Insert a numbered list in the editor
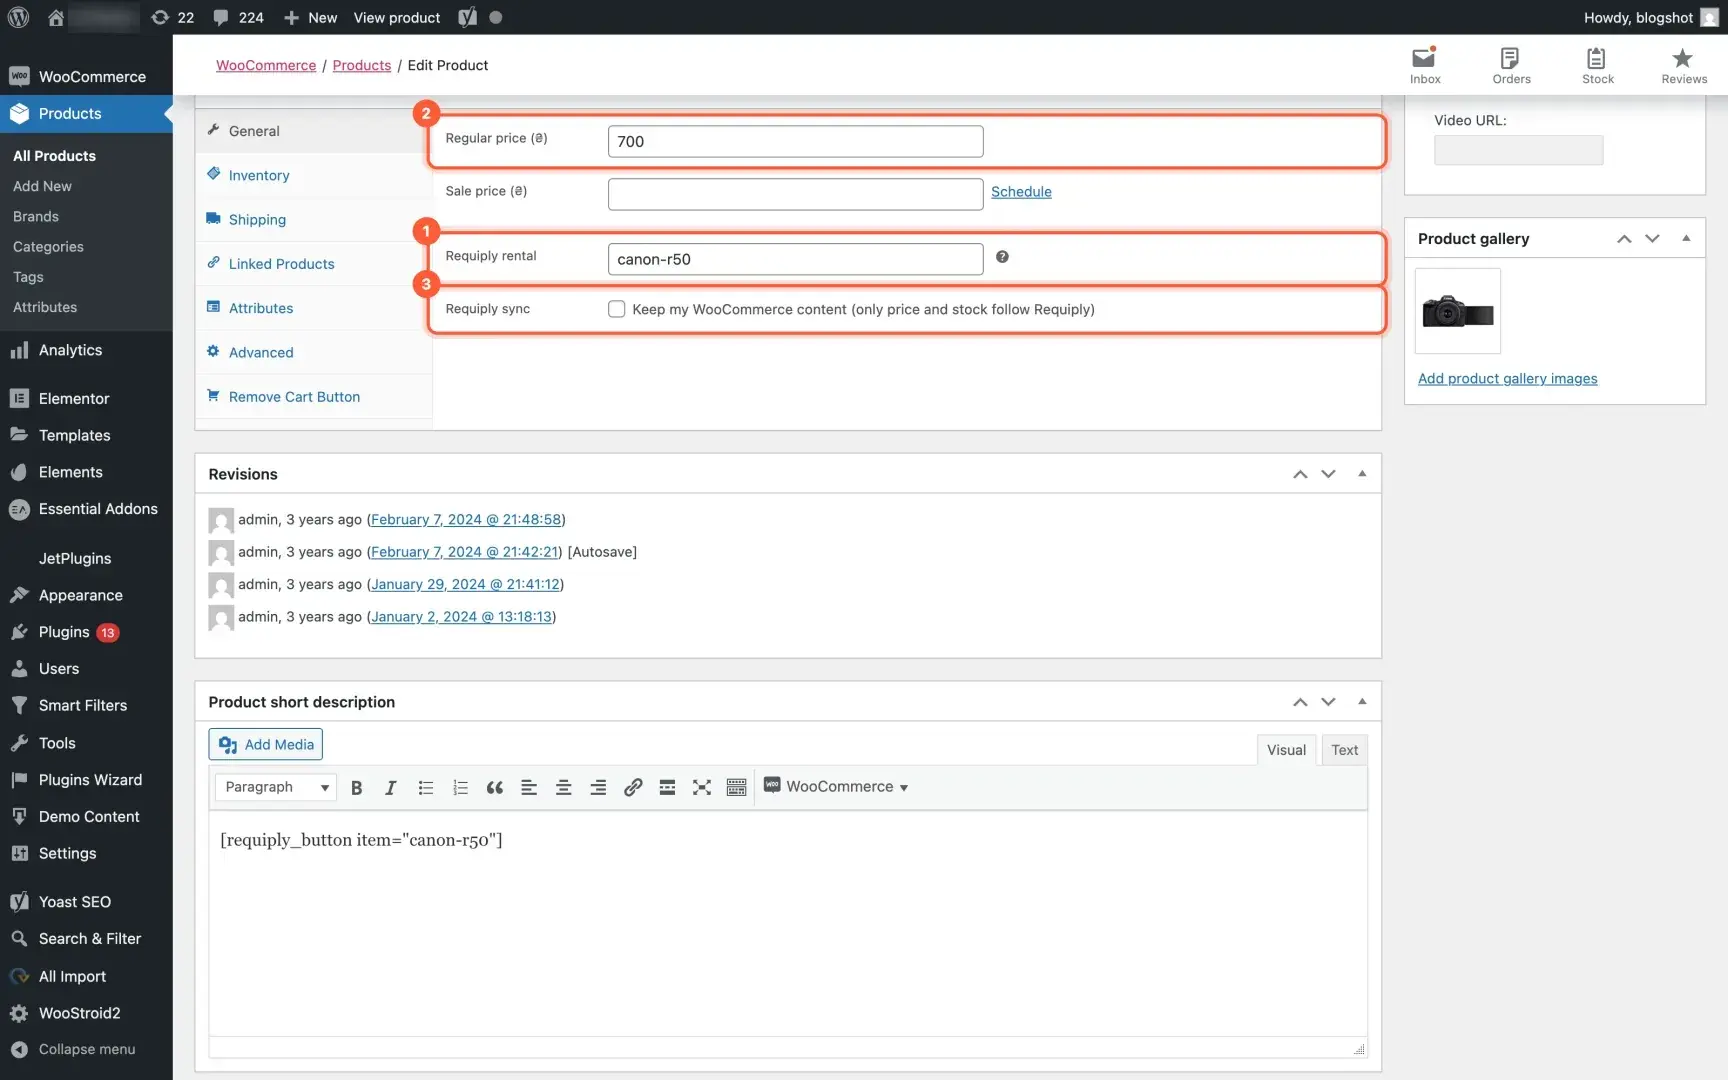The width and height of the screenshot is (1728, 1080). (x=460, y=787)
